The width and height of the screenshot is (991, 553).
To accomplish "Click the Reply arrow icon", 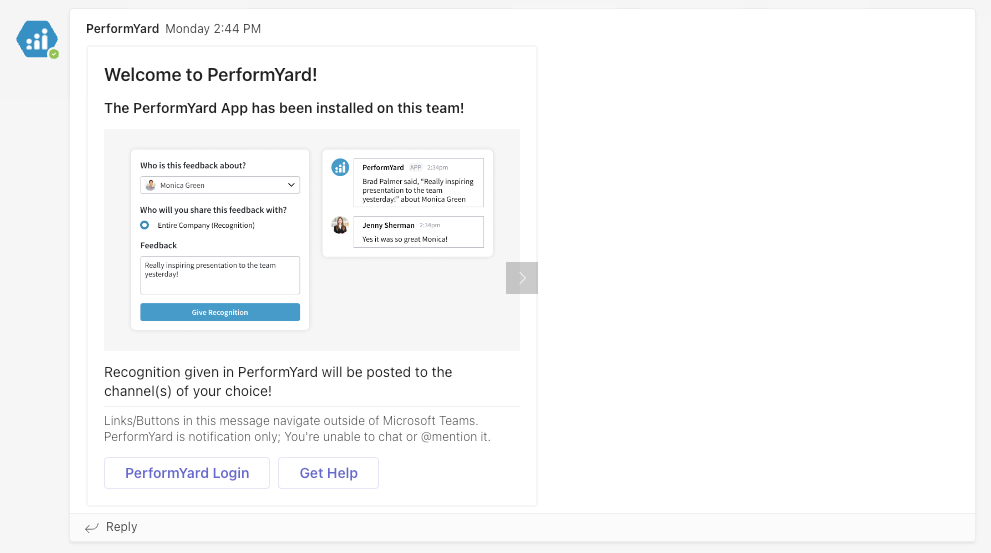I will click(92, 527).
